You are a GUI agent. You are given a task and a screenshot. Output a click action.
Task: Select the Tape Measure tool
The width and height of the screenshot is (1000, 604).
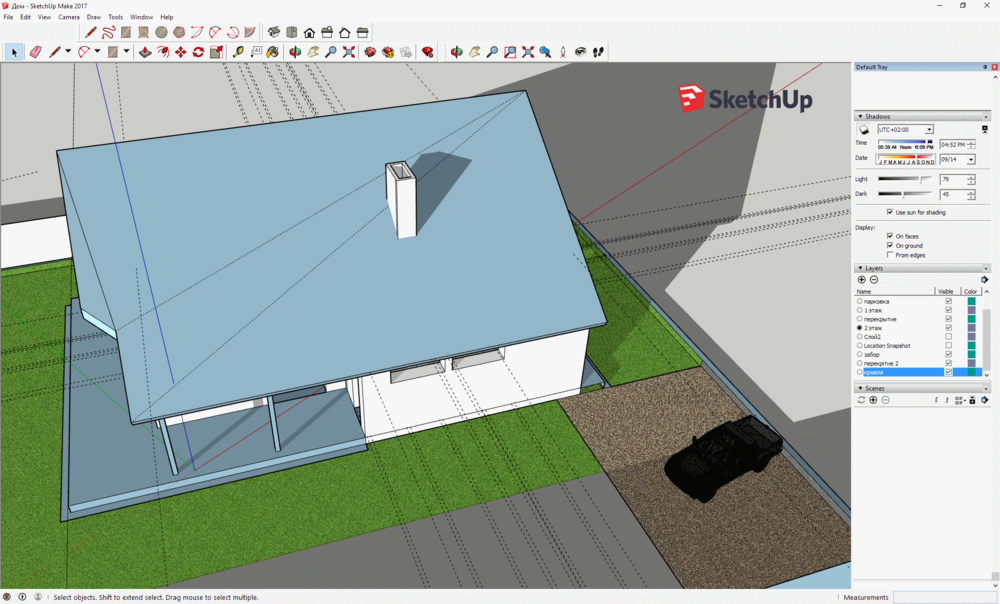click(238, 52)
